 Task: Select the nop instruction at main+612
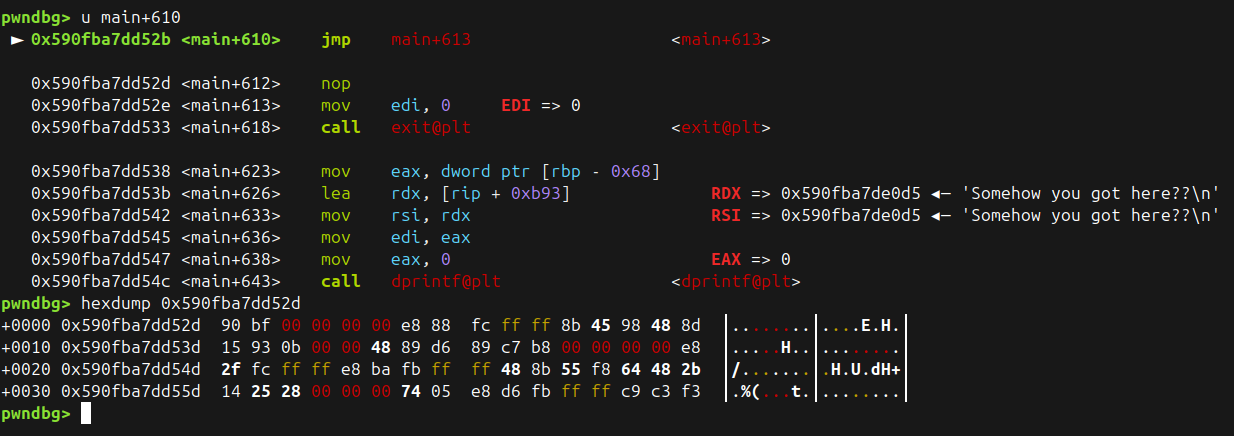click(x=335, y=84)
